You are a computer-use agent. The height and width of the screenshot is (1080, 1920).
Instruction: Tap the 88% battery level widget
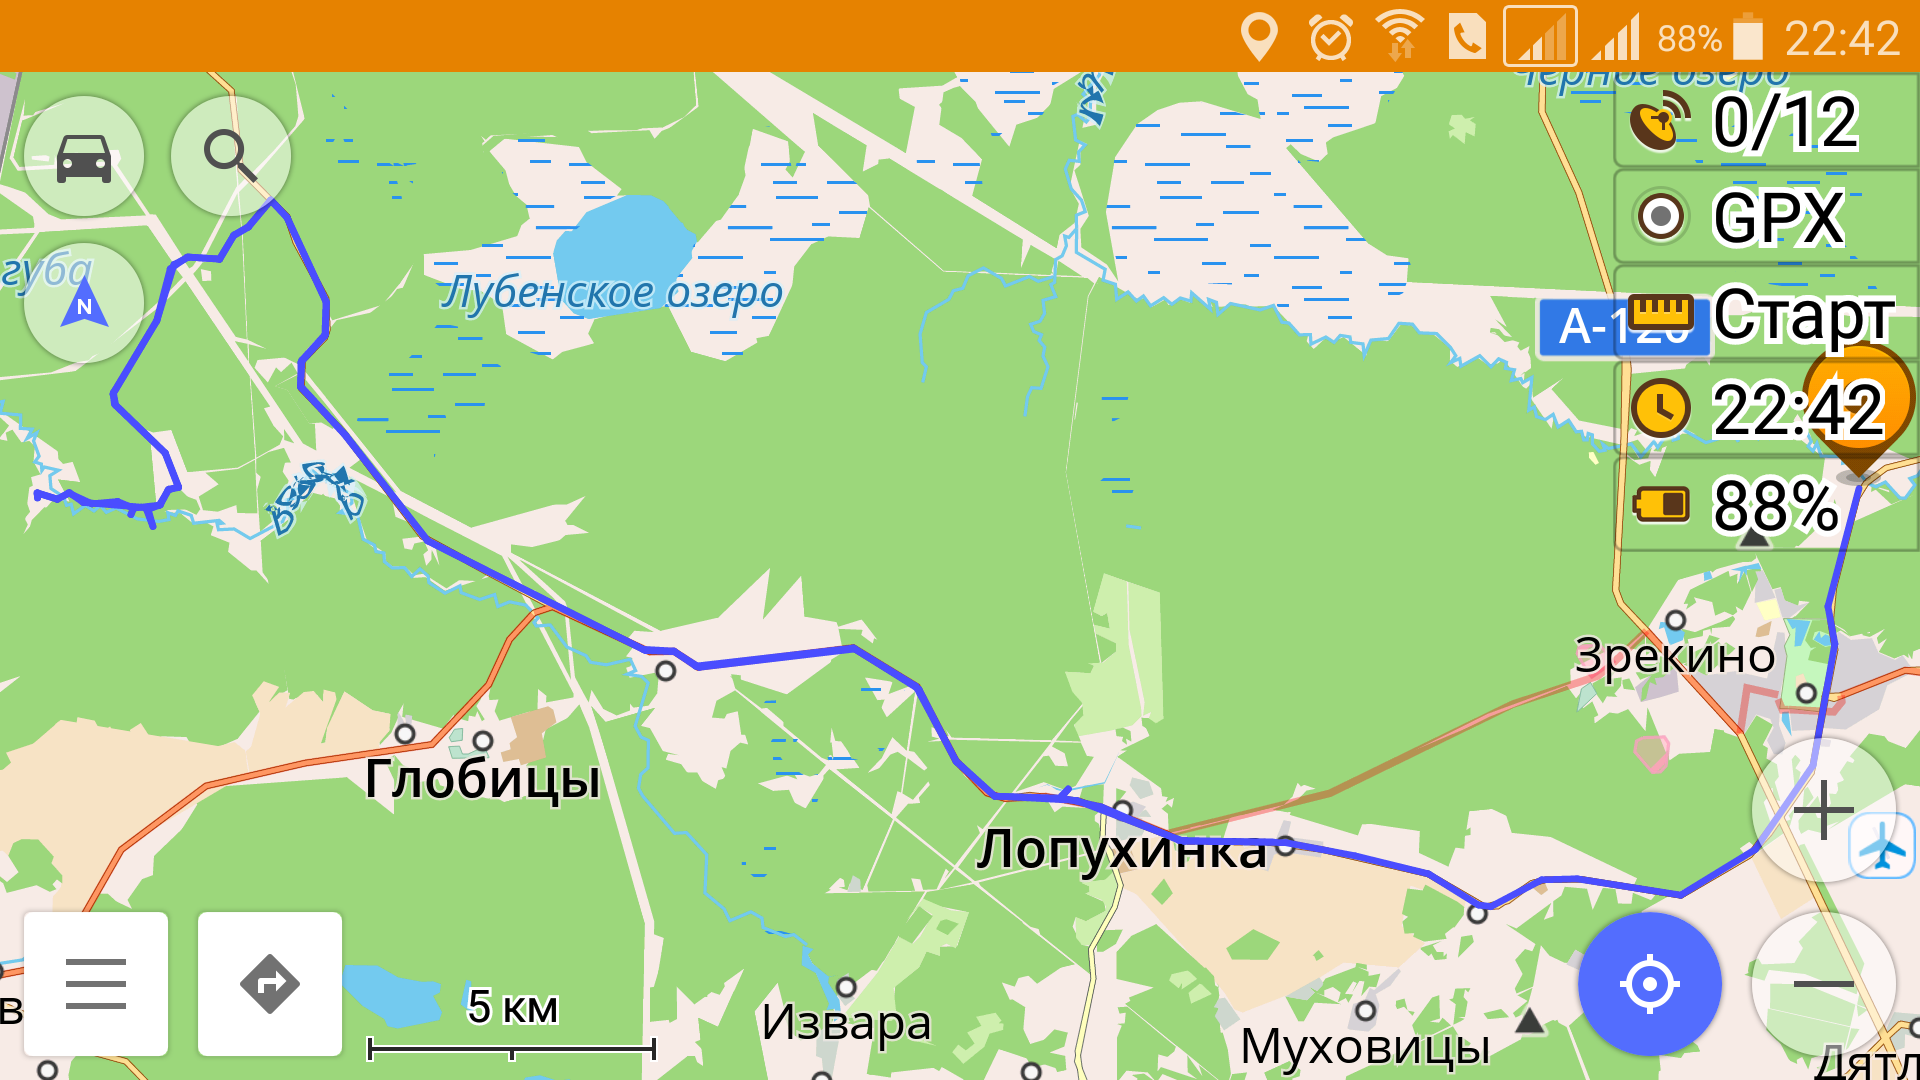(1767, 505)
